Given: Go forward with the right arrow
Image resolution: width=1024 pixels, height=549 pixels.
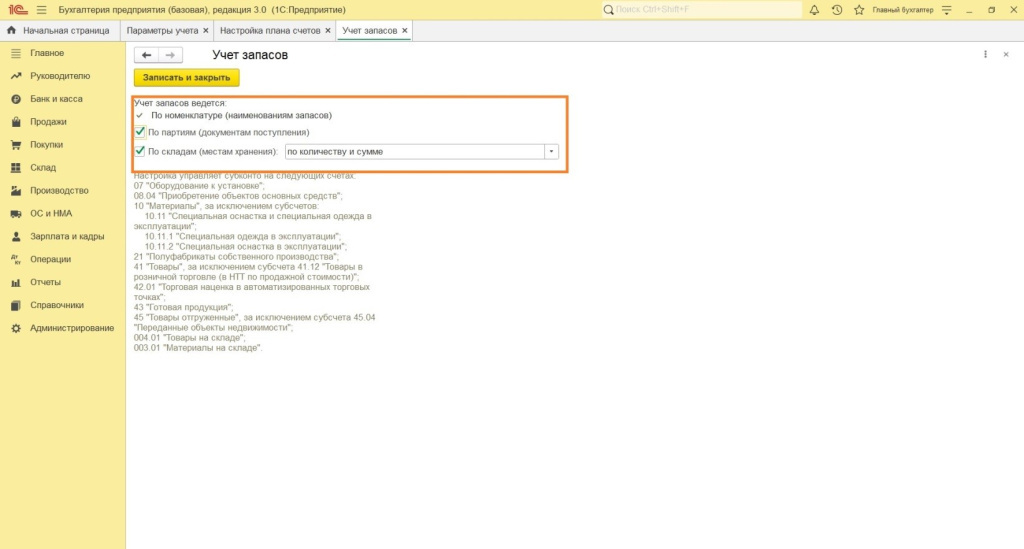Looking at the screenshot, I should point(170,55).
